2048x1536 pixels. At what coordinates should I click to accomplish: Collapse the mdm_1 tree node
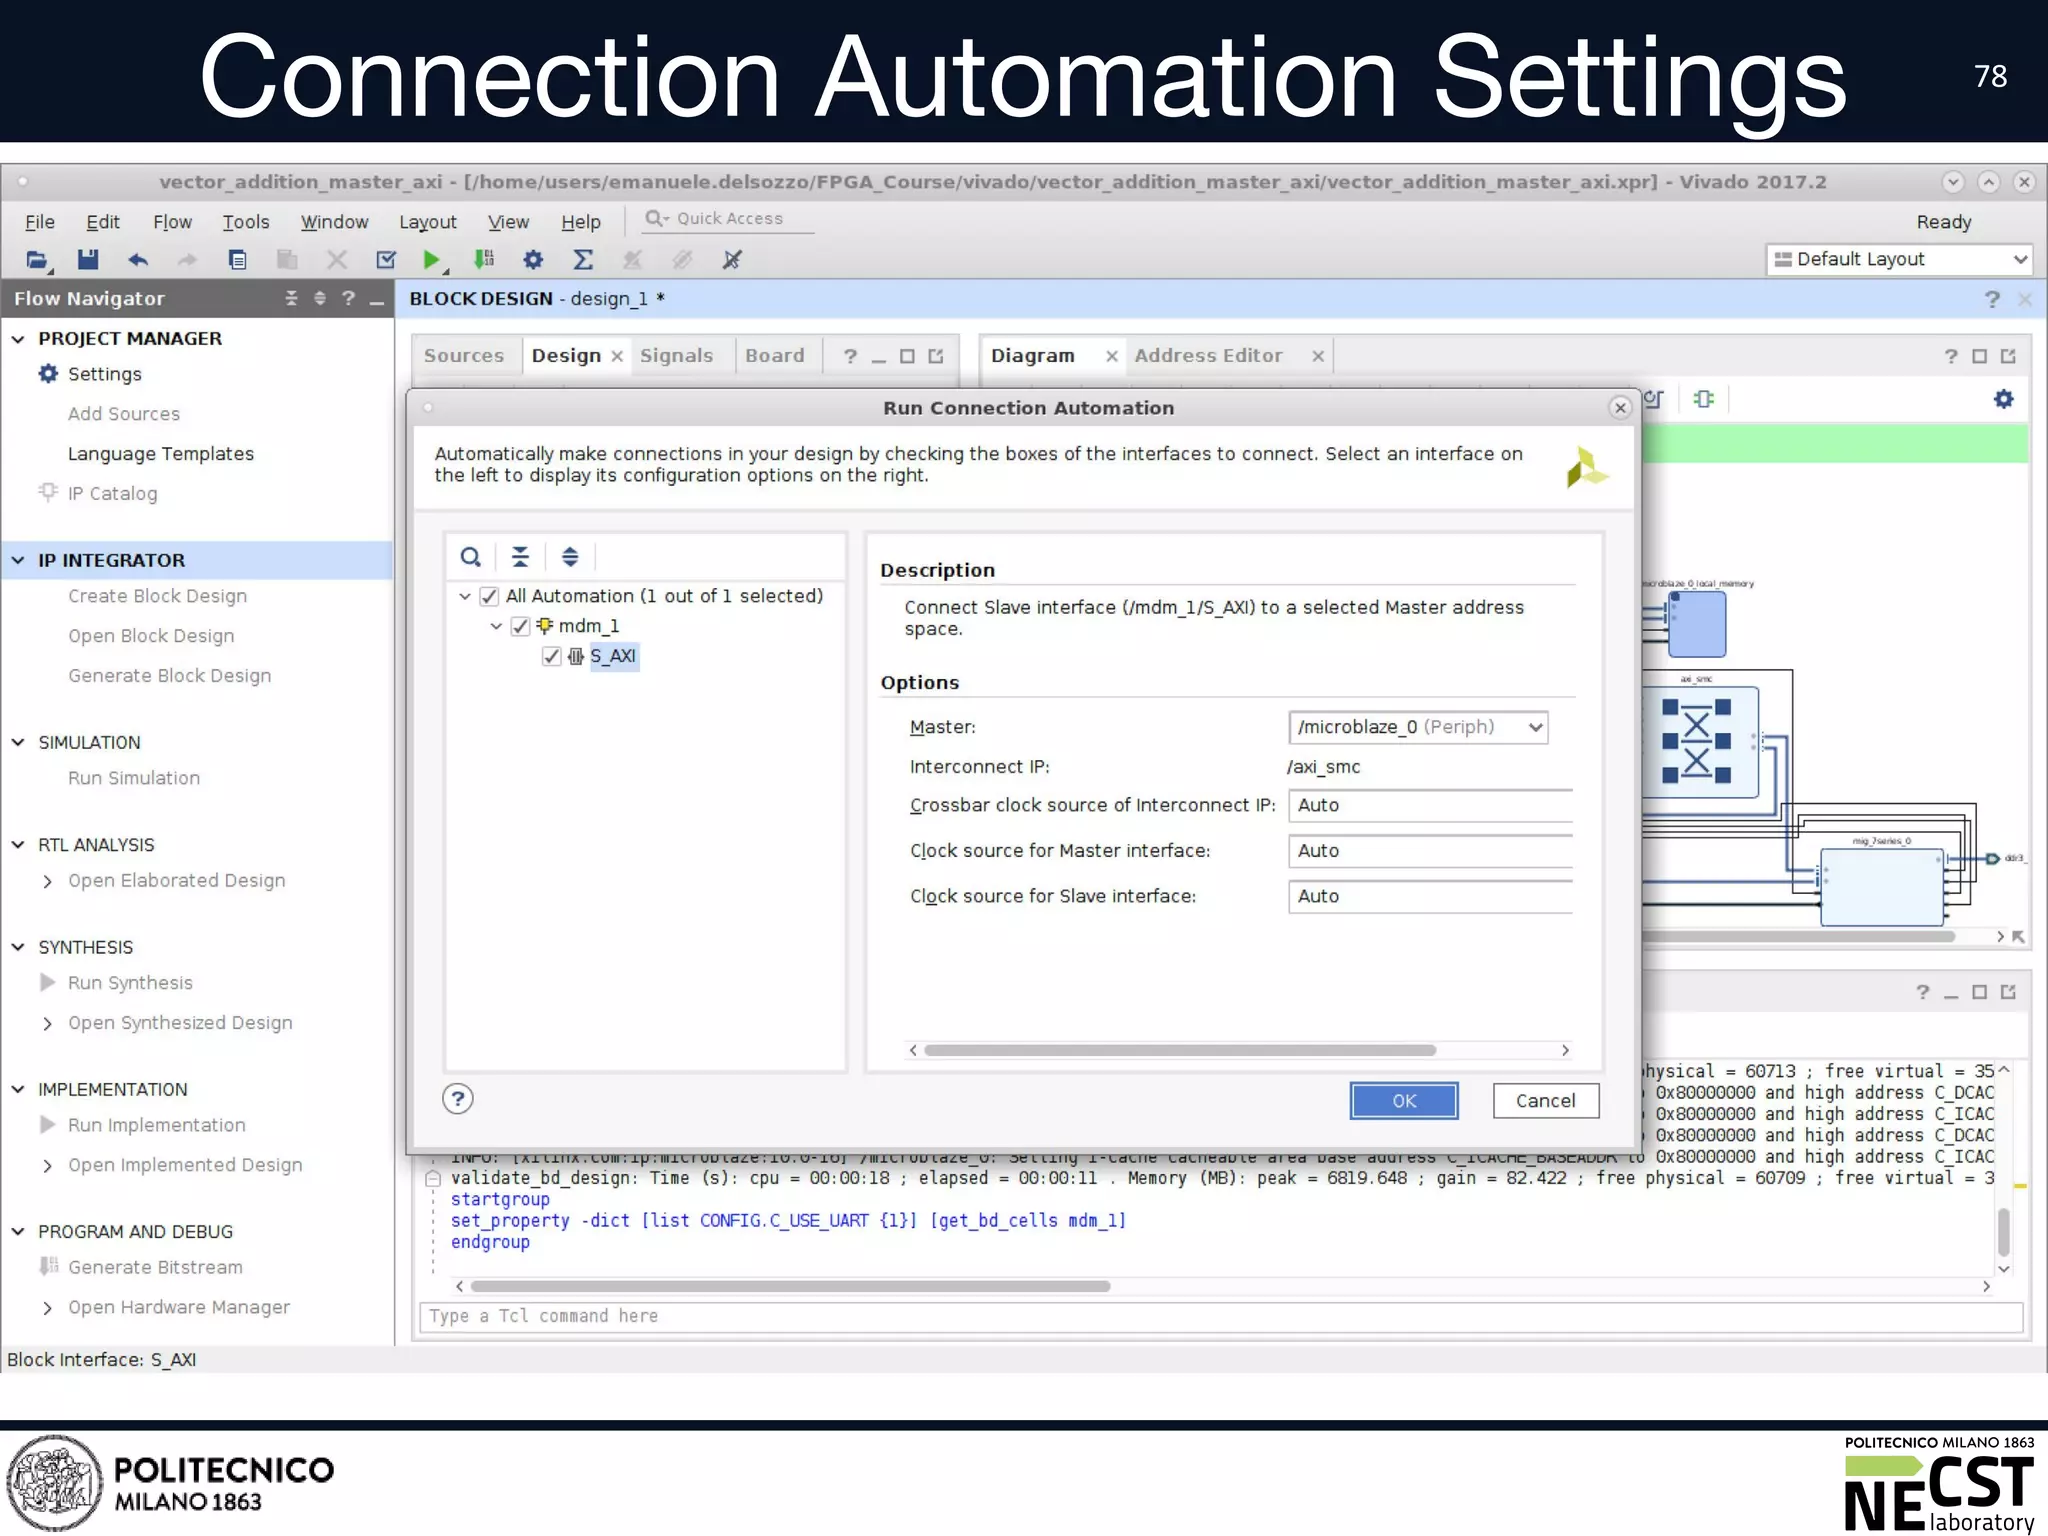pyautogui.click(x=496, y=626)
